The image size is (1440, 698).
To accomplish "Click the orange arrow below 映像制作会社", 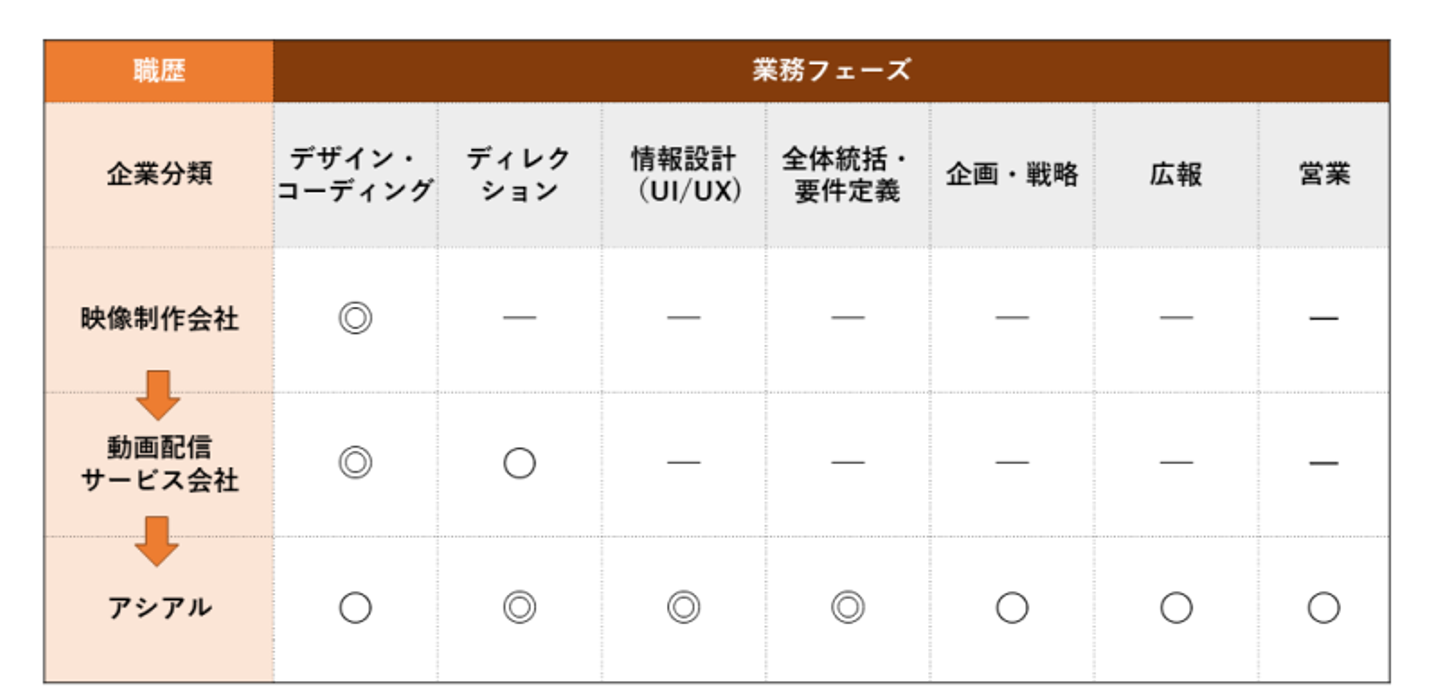I will pyautogui.click(x=158, y=395).
